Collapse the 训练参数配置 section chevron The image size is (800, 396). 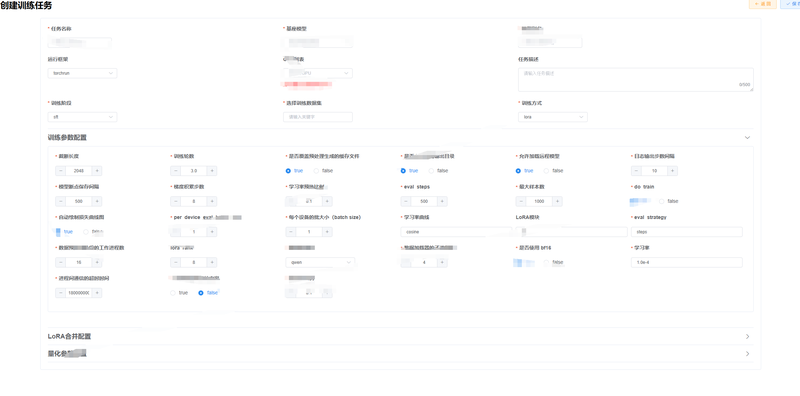tap(747, 138)
